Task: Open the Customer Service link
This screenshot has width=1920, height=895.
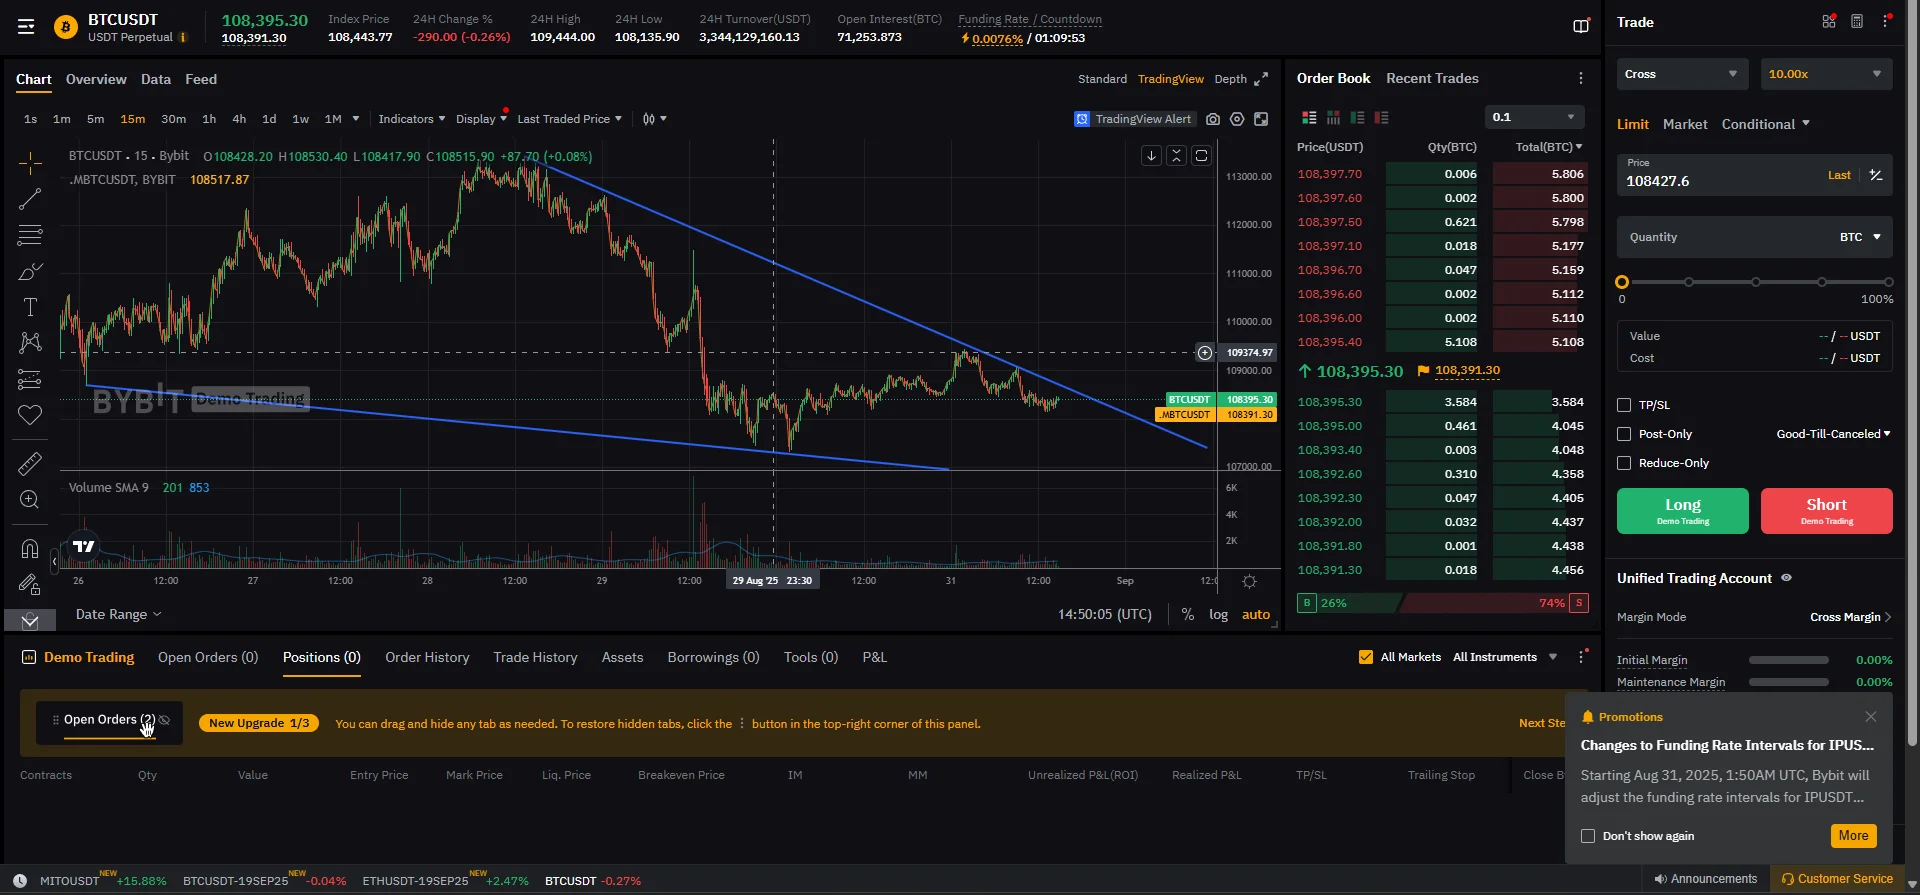Action: click(x=1837, y=879)
